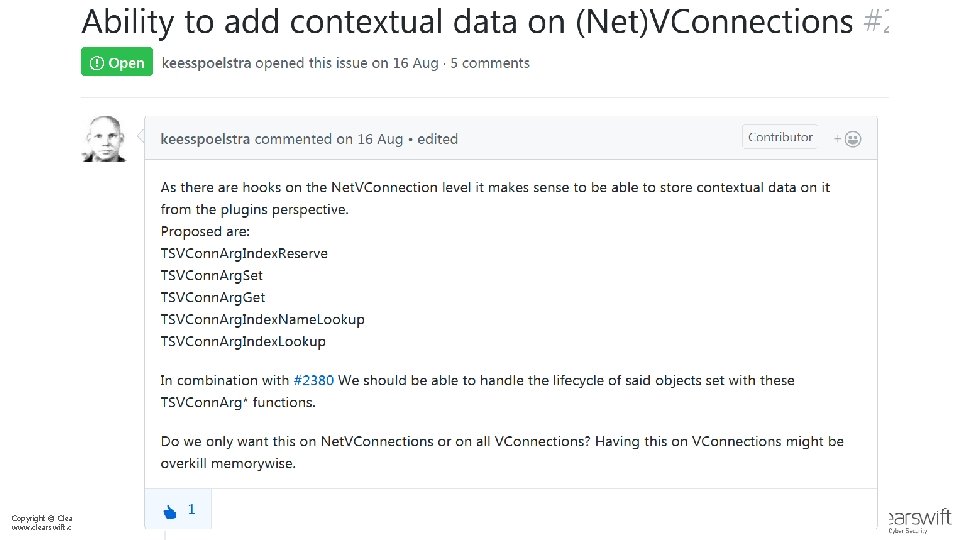Viewport: 960px width, 540px height.
Task: Click the 'Proposed are:' line of text
Action: pos(205,232)
